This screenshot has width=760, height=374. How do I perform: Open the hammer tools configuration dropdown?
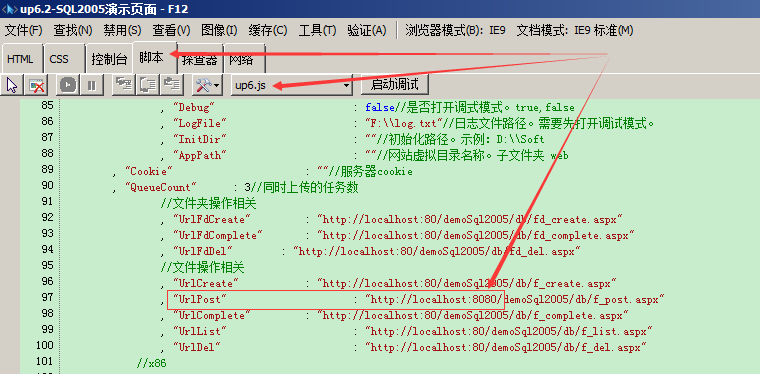tap(207, 86)
